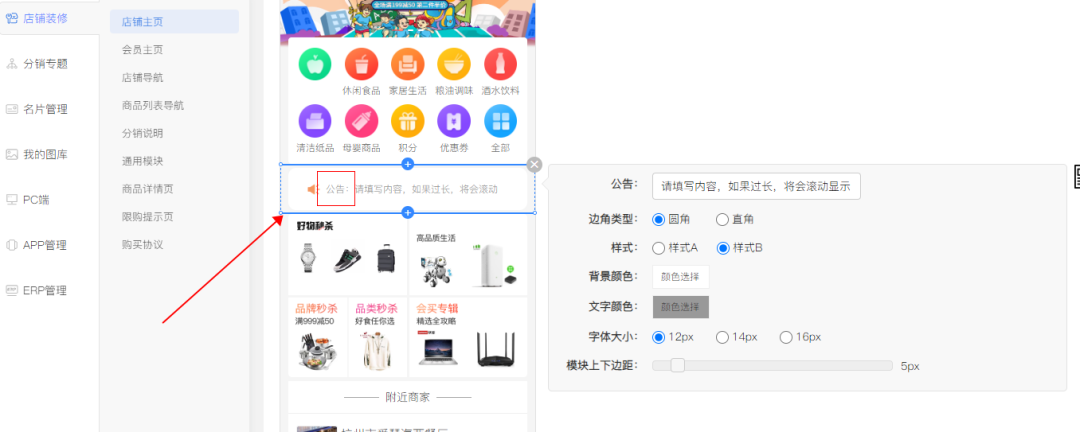Image resolution: width=1080 pixels, height=432 pixels.
Task: Add module above notice using top plus icon
Action: (407, 164)
